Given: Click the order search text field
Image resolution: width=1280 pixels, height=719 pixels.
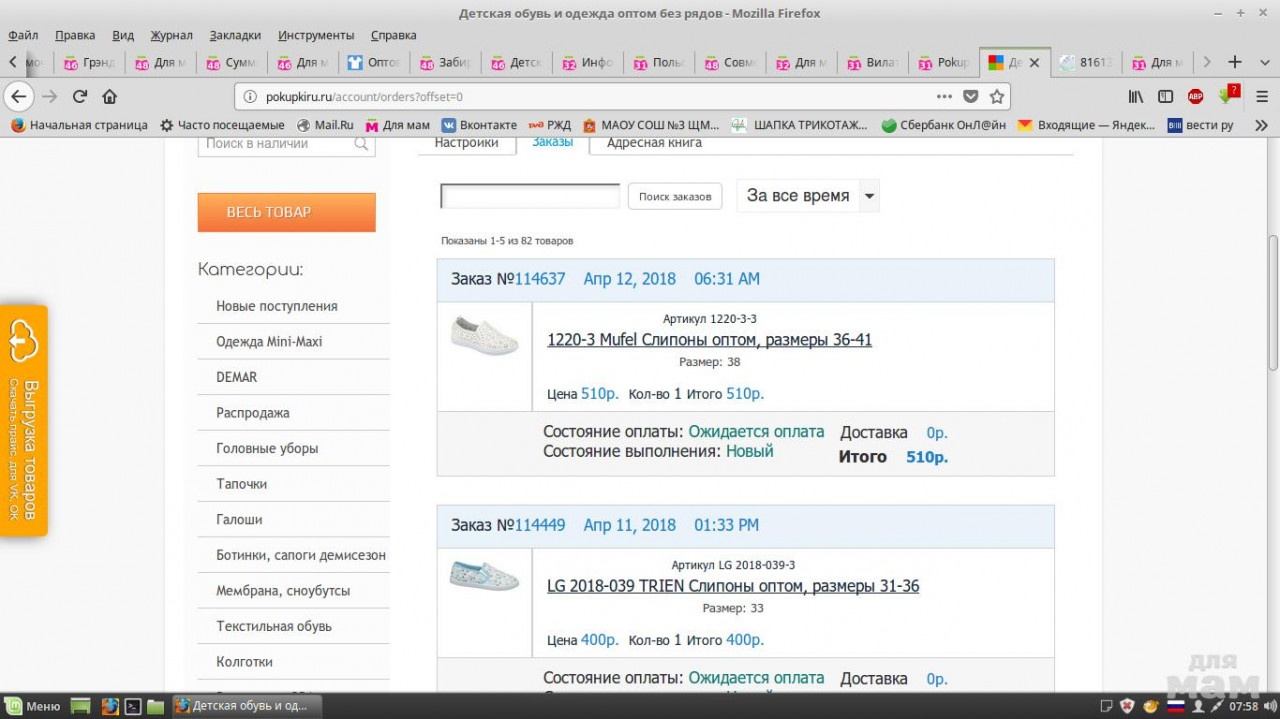Looking at the screenshot, I should [530, 196].
